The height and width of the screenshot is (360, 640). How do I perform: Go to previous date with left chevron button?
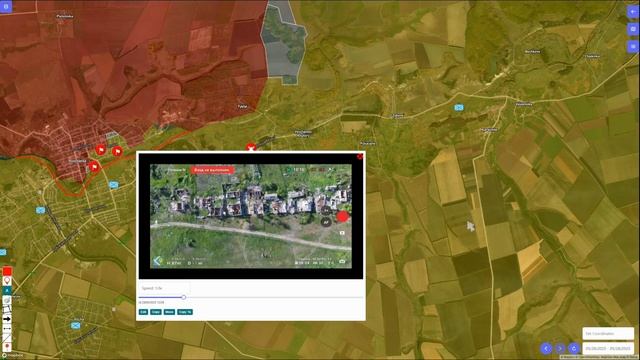pyautogui.click(x=546, y=348)
